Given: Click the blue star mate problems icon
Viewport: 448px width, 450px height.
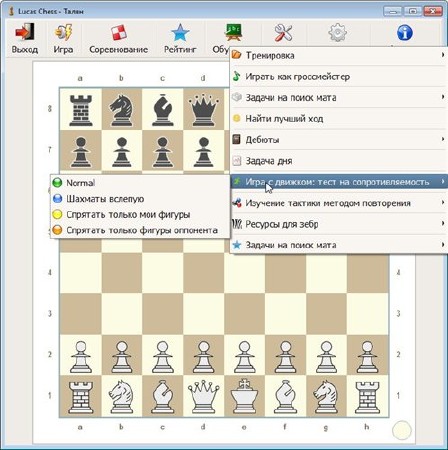Looking at the screenshot, I should coord(237,245).
